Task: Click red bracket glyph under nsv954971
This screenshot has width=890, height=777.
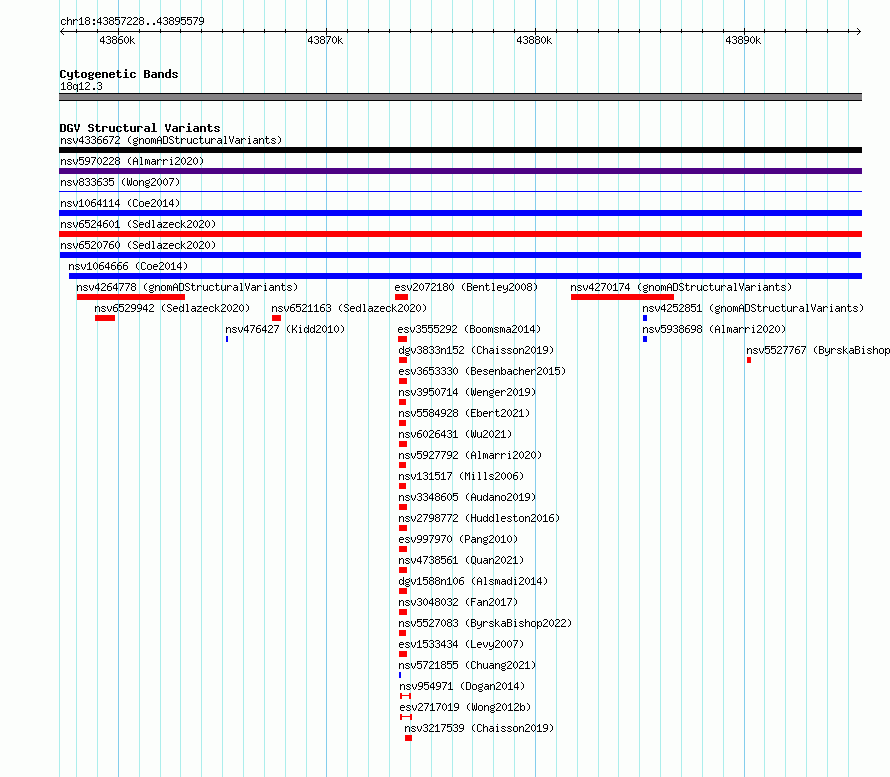Action: click(x=405, y=696)
